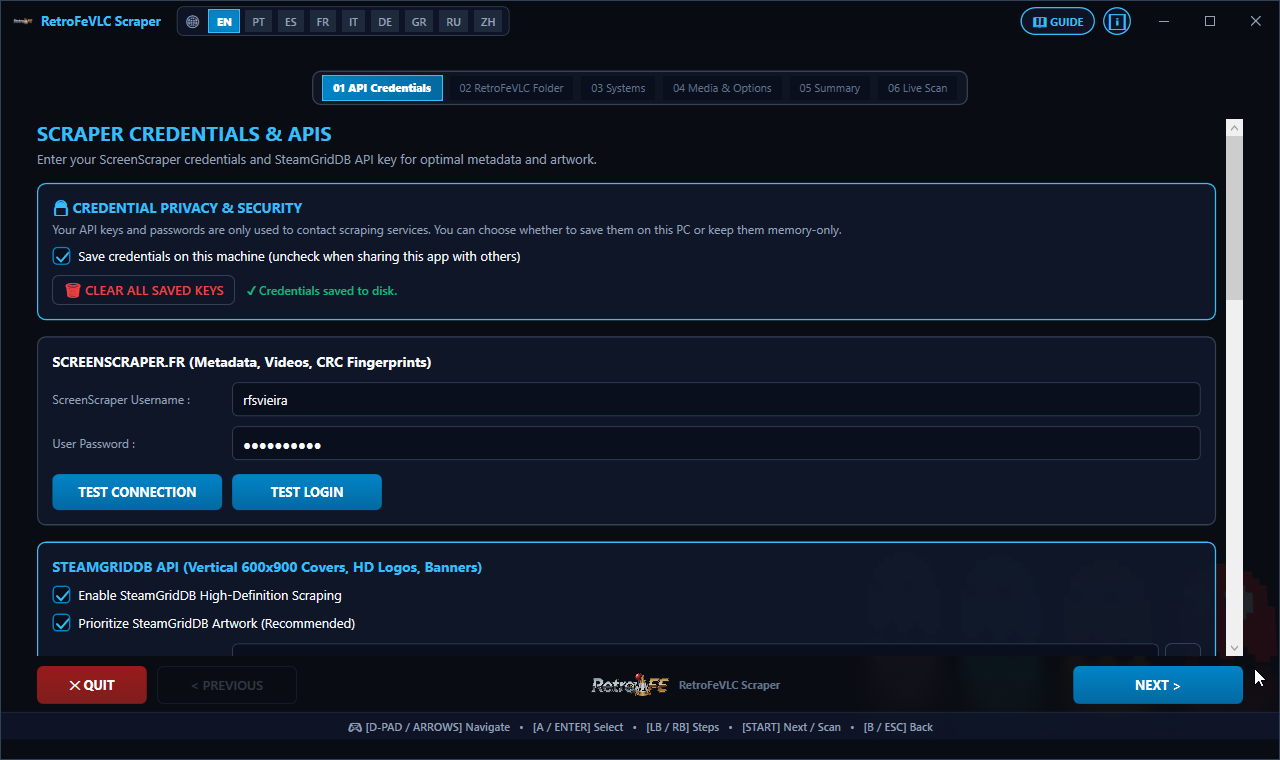This screenshot has width=1280, height=760.
Task: Open the 05 Summary tab
Action: (x=830, y=88)
